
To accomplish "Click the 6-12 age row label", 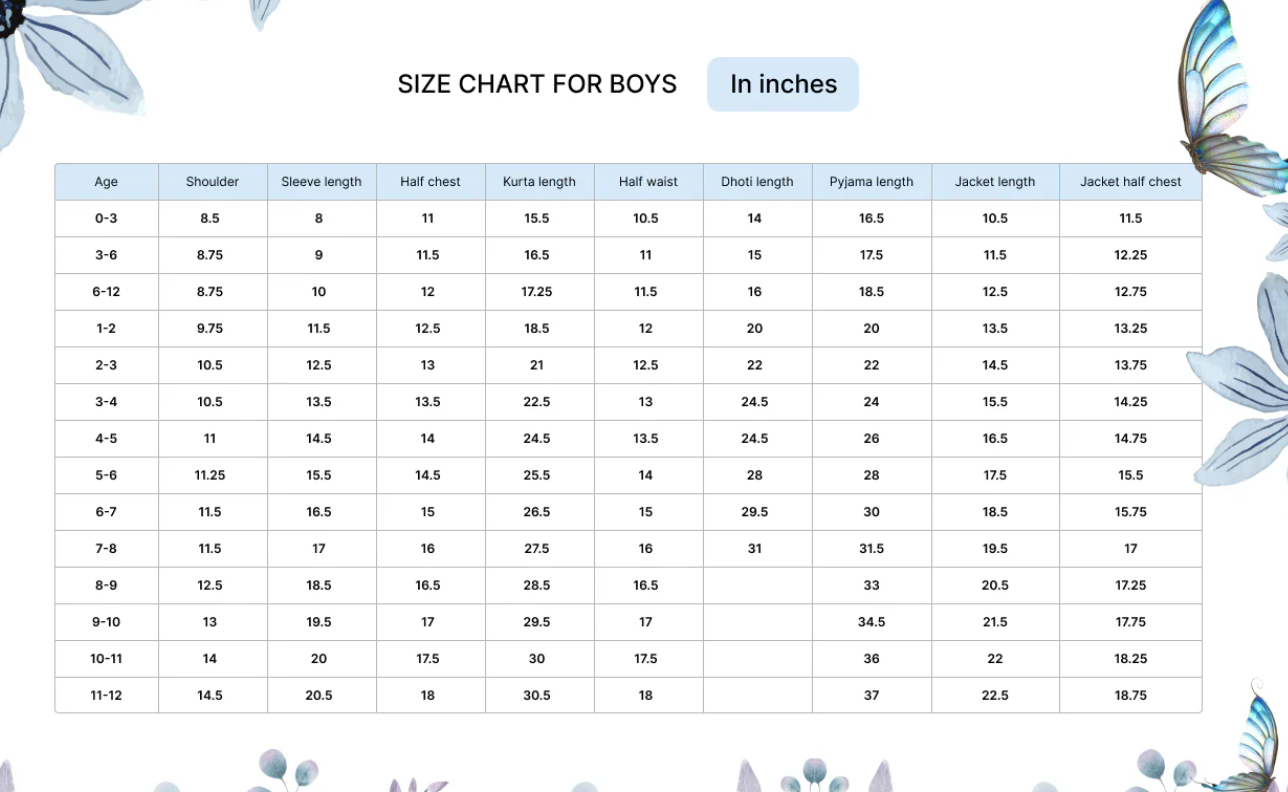I will (106, 292).
